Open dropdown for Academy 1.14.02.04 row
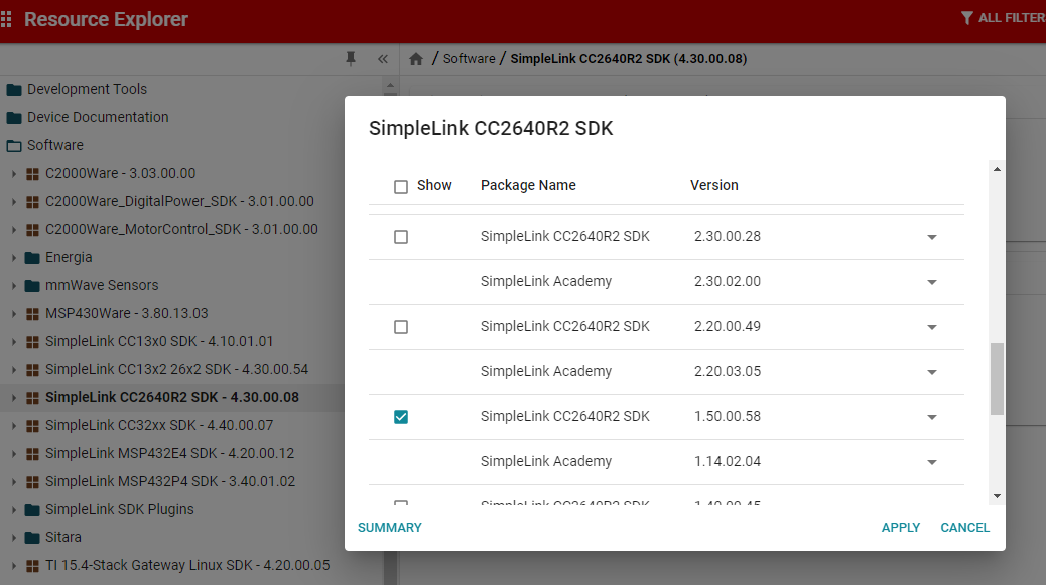This screenshot has height=585, width=1046. coord(932,462)
